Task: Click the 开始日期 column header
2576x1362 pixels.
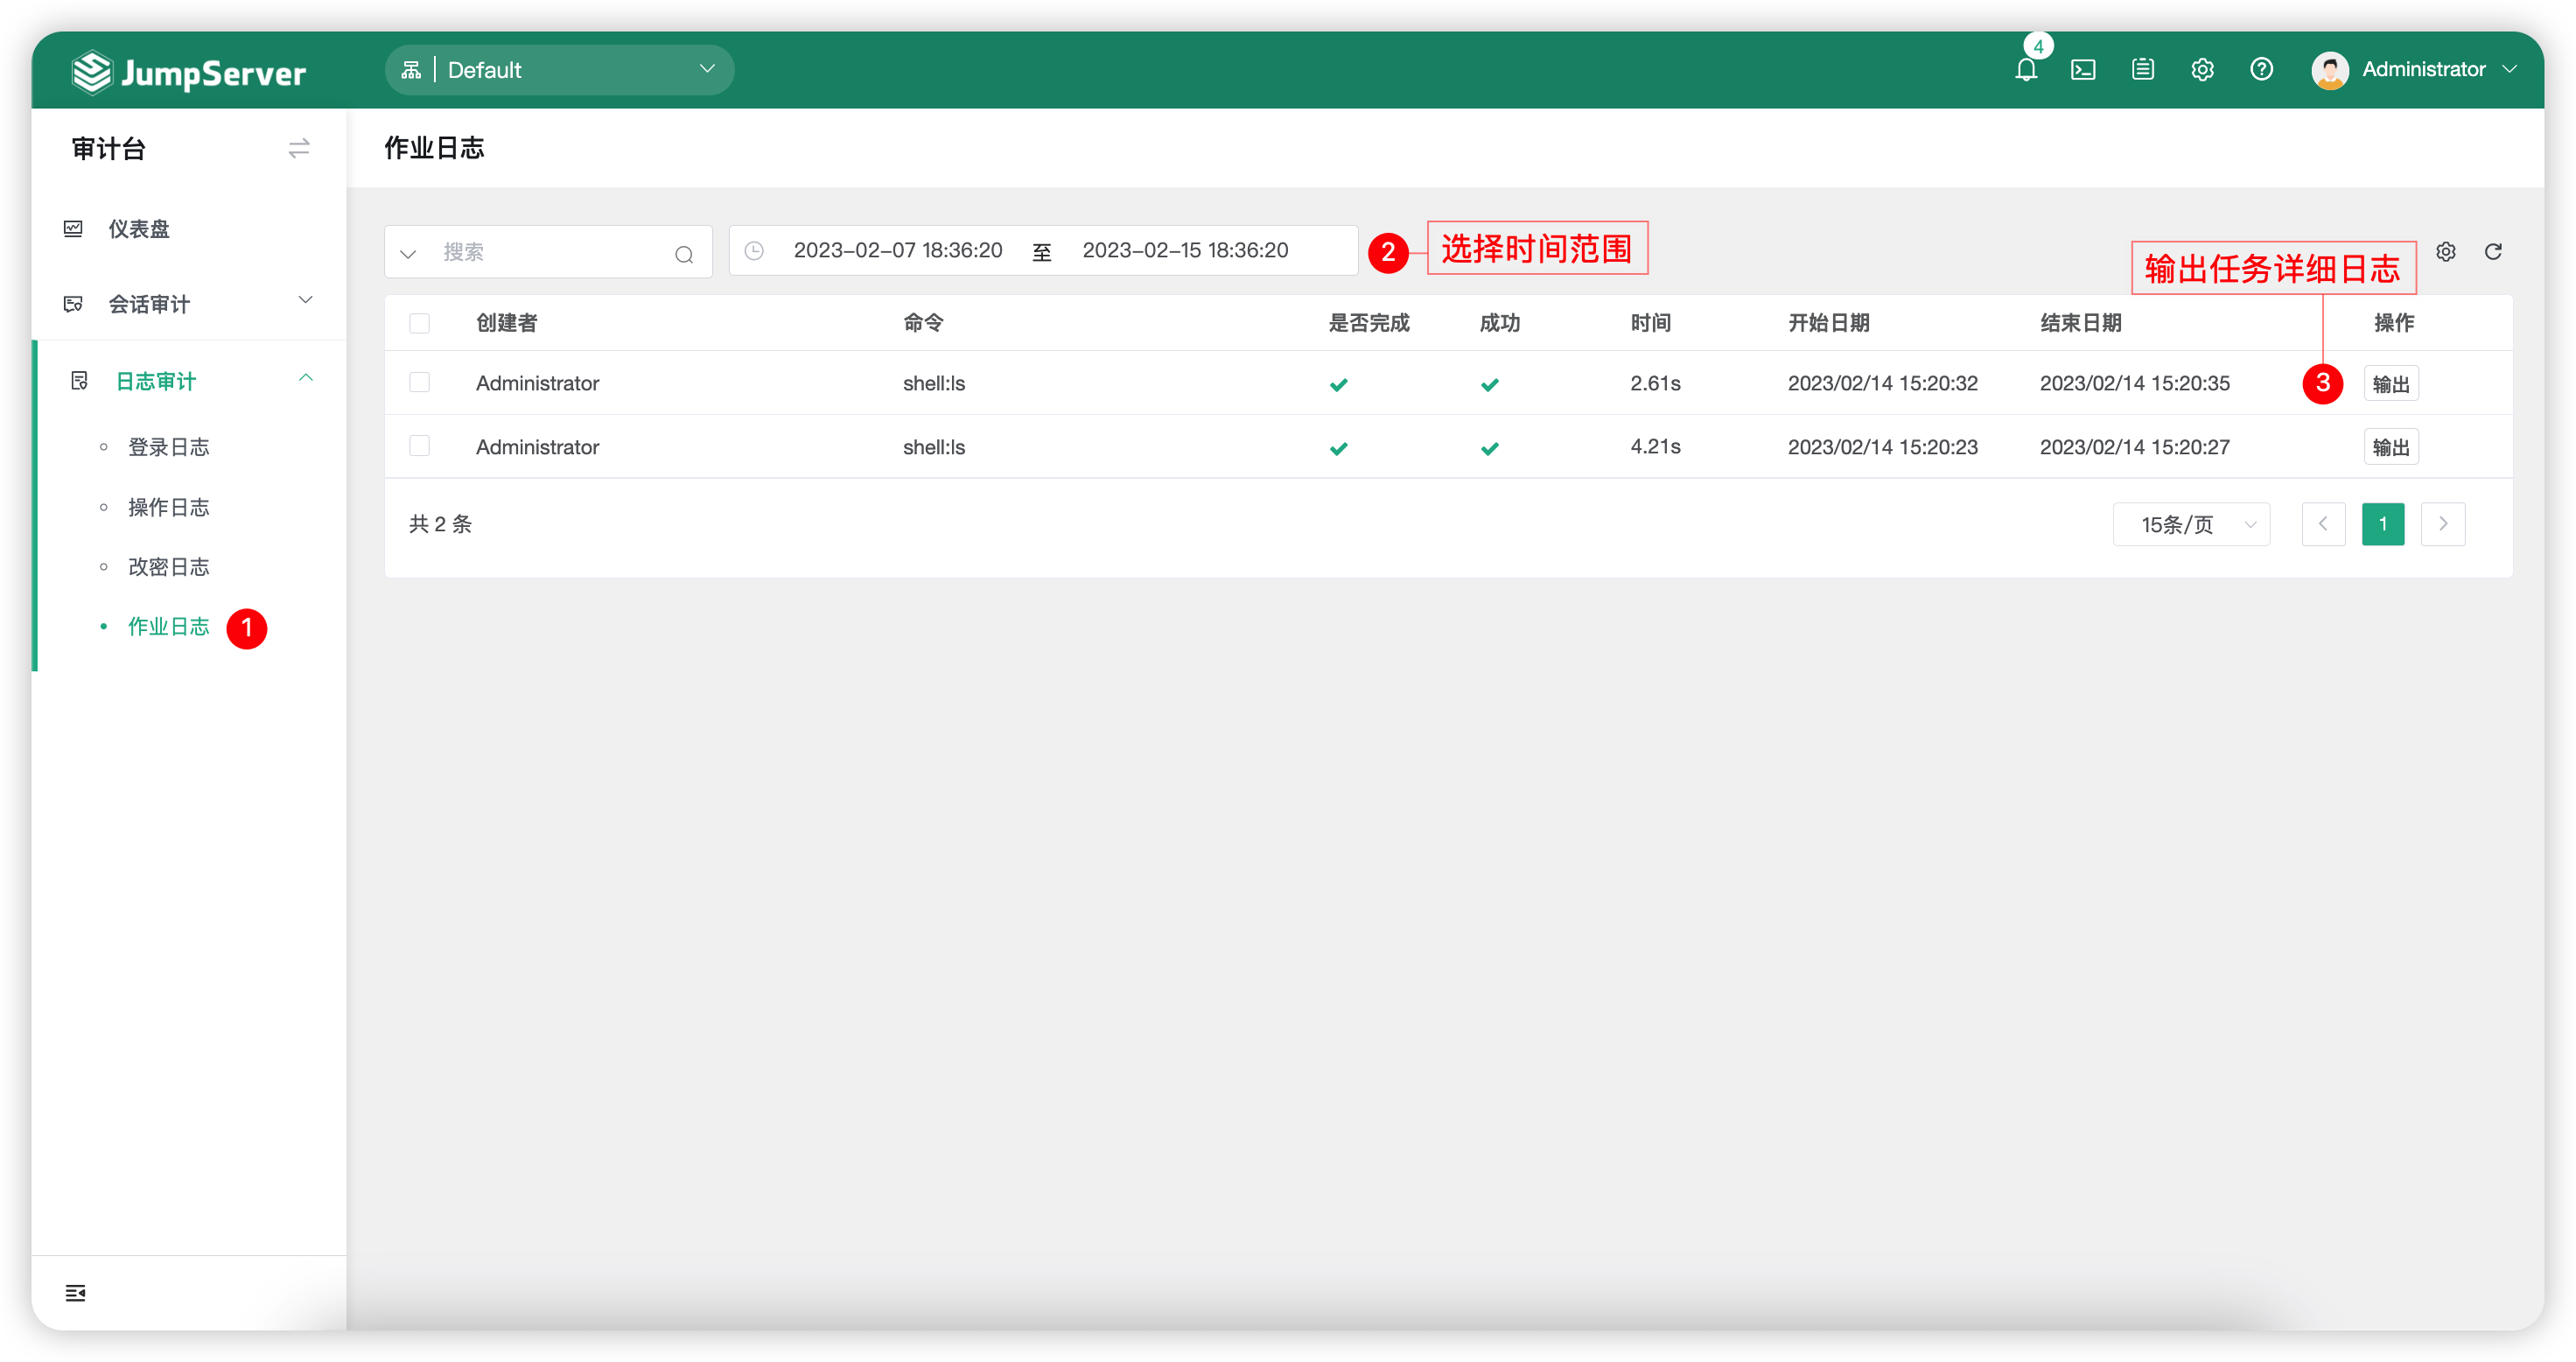Action: [1828, 323]
